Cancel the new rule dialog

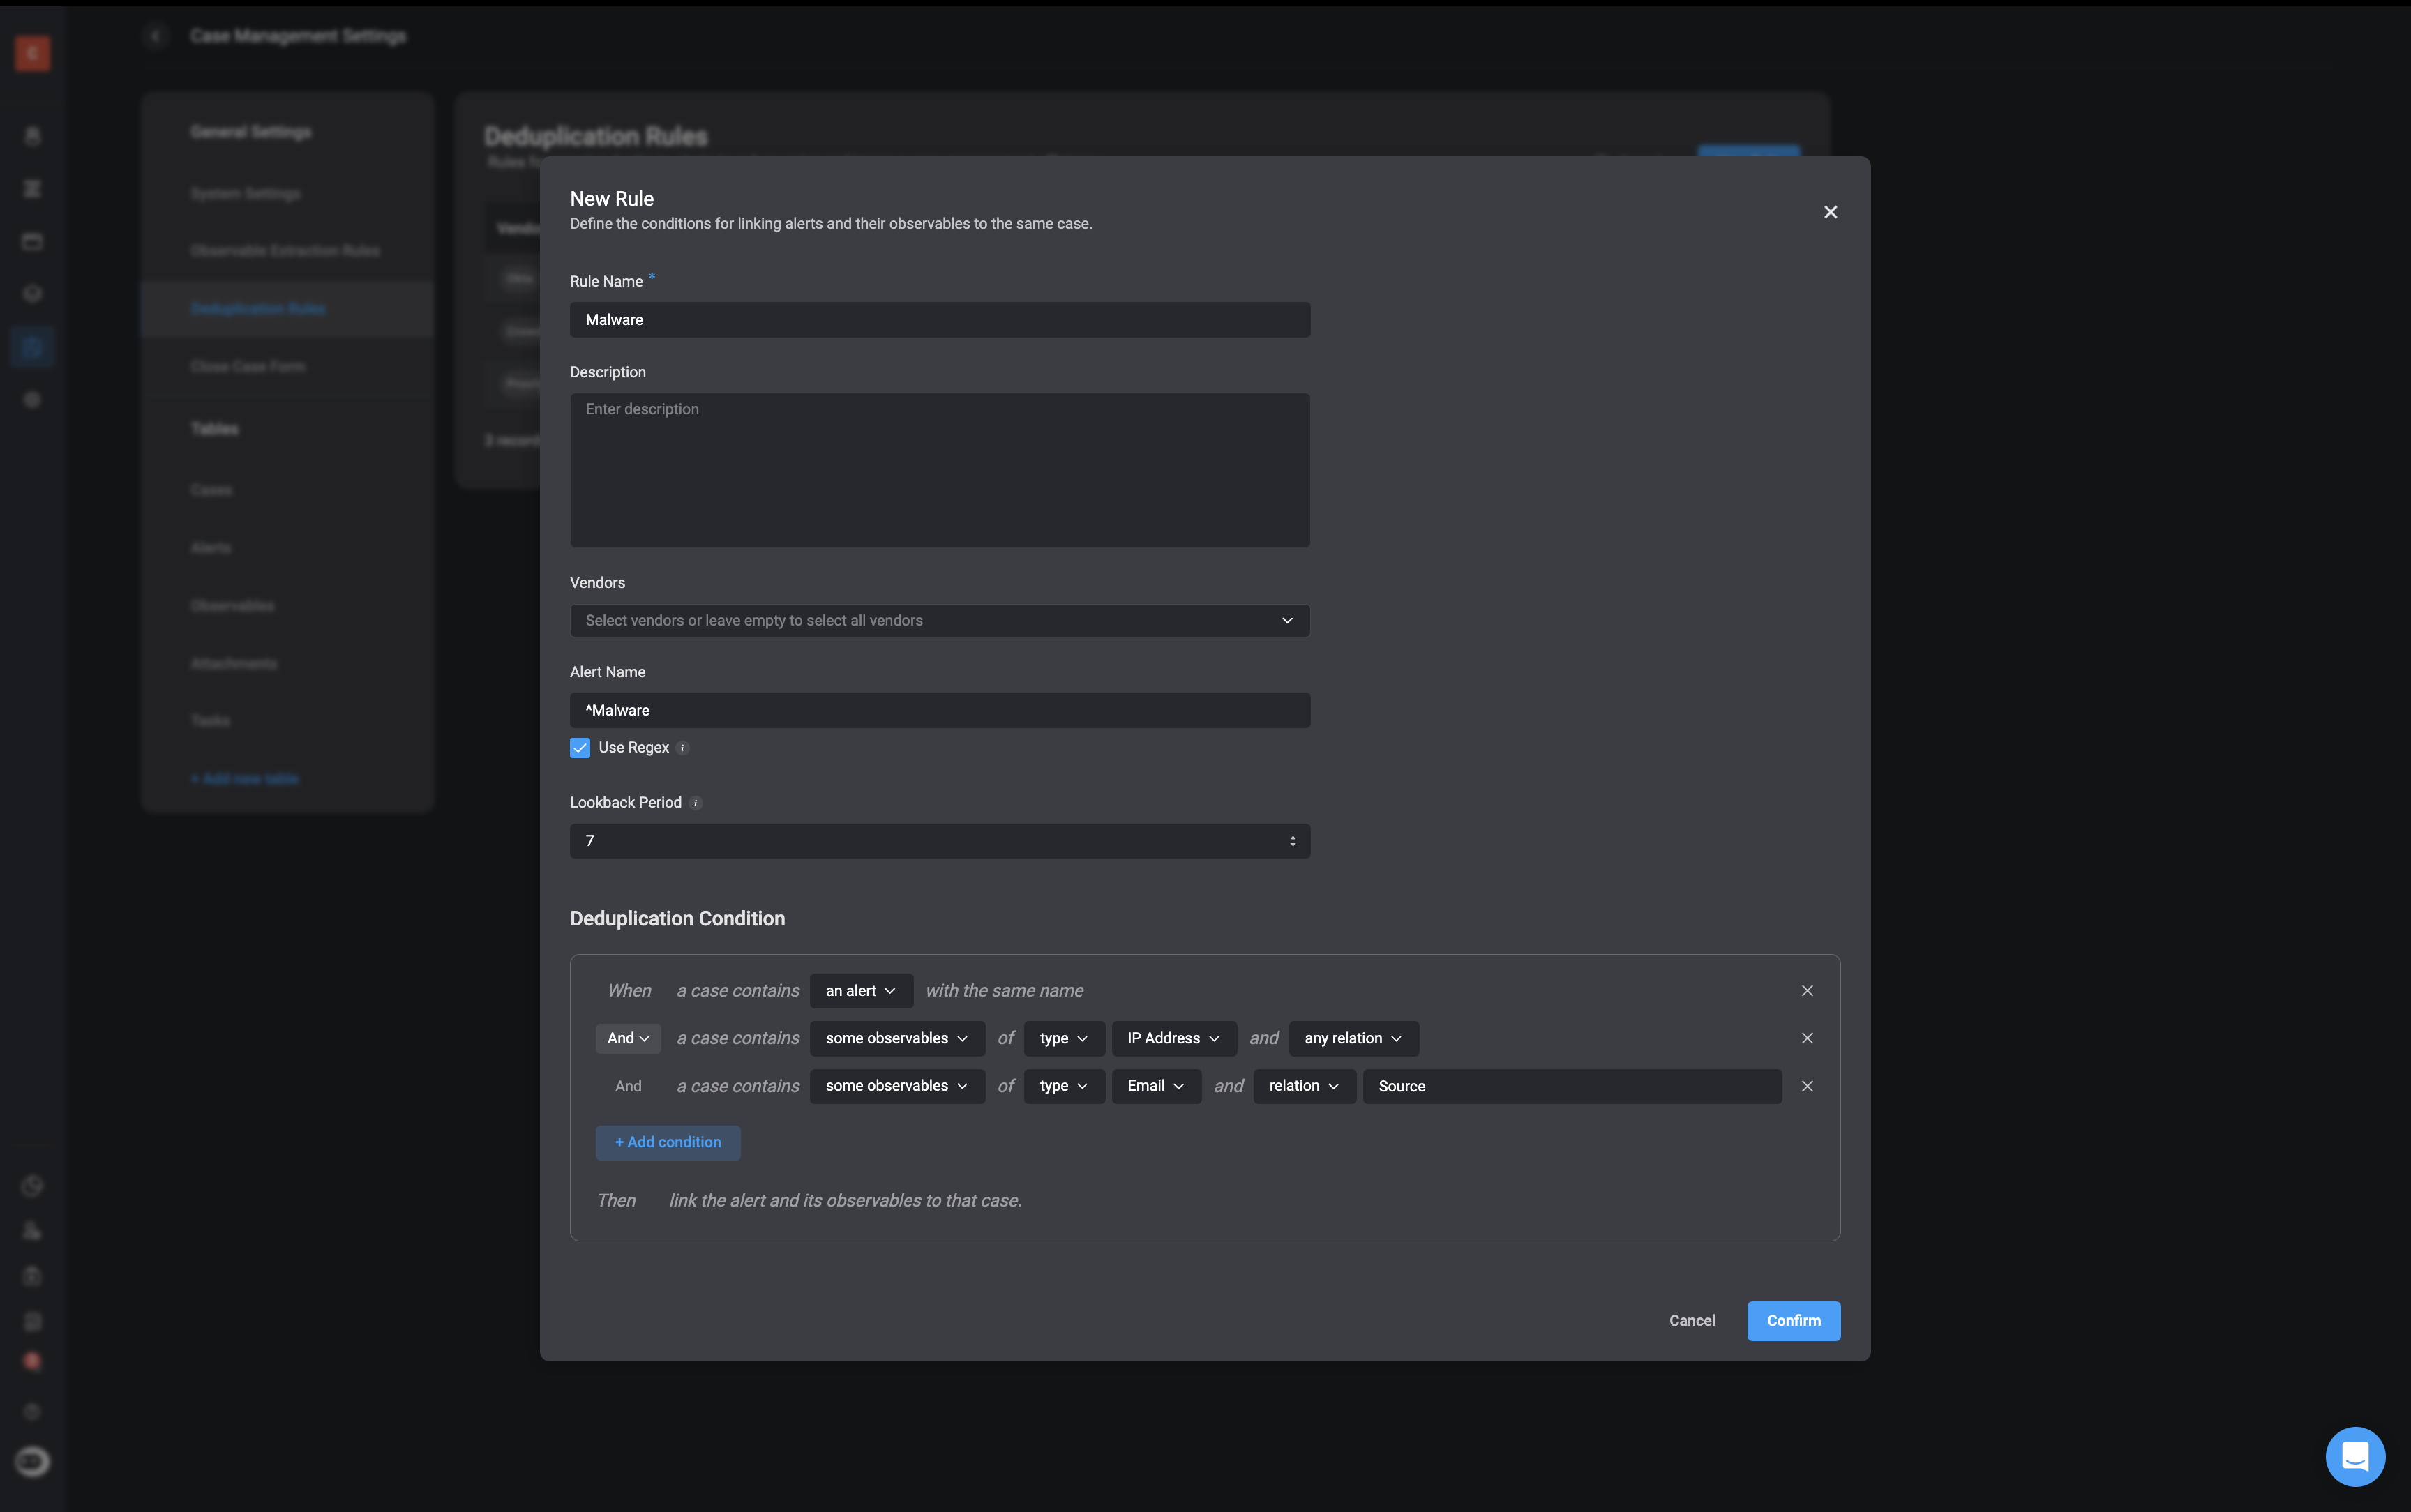(x=1691, y=1320)
